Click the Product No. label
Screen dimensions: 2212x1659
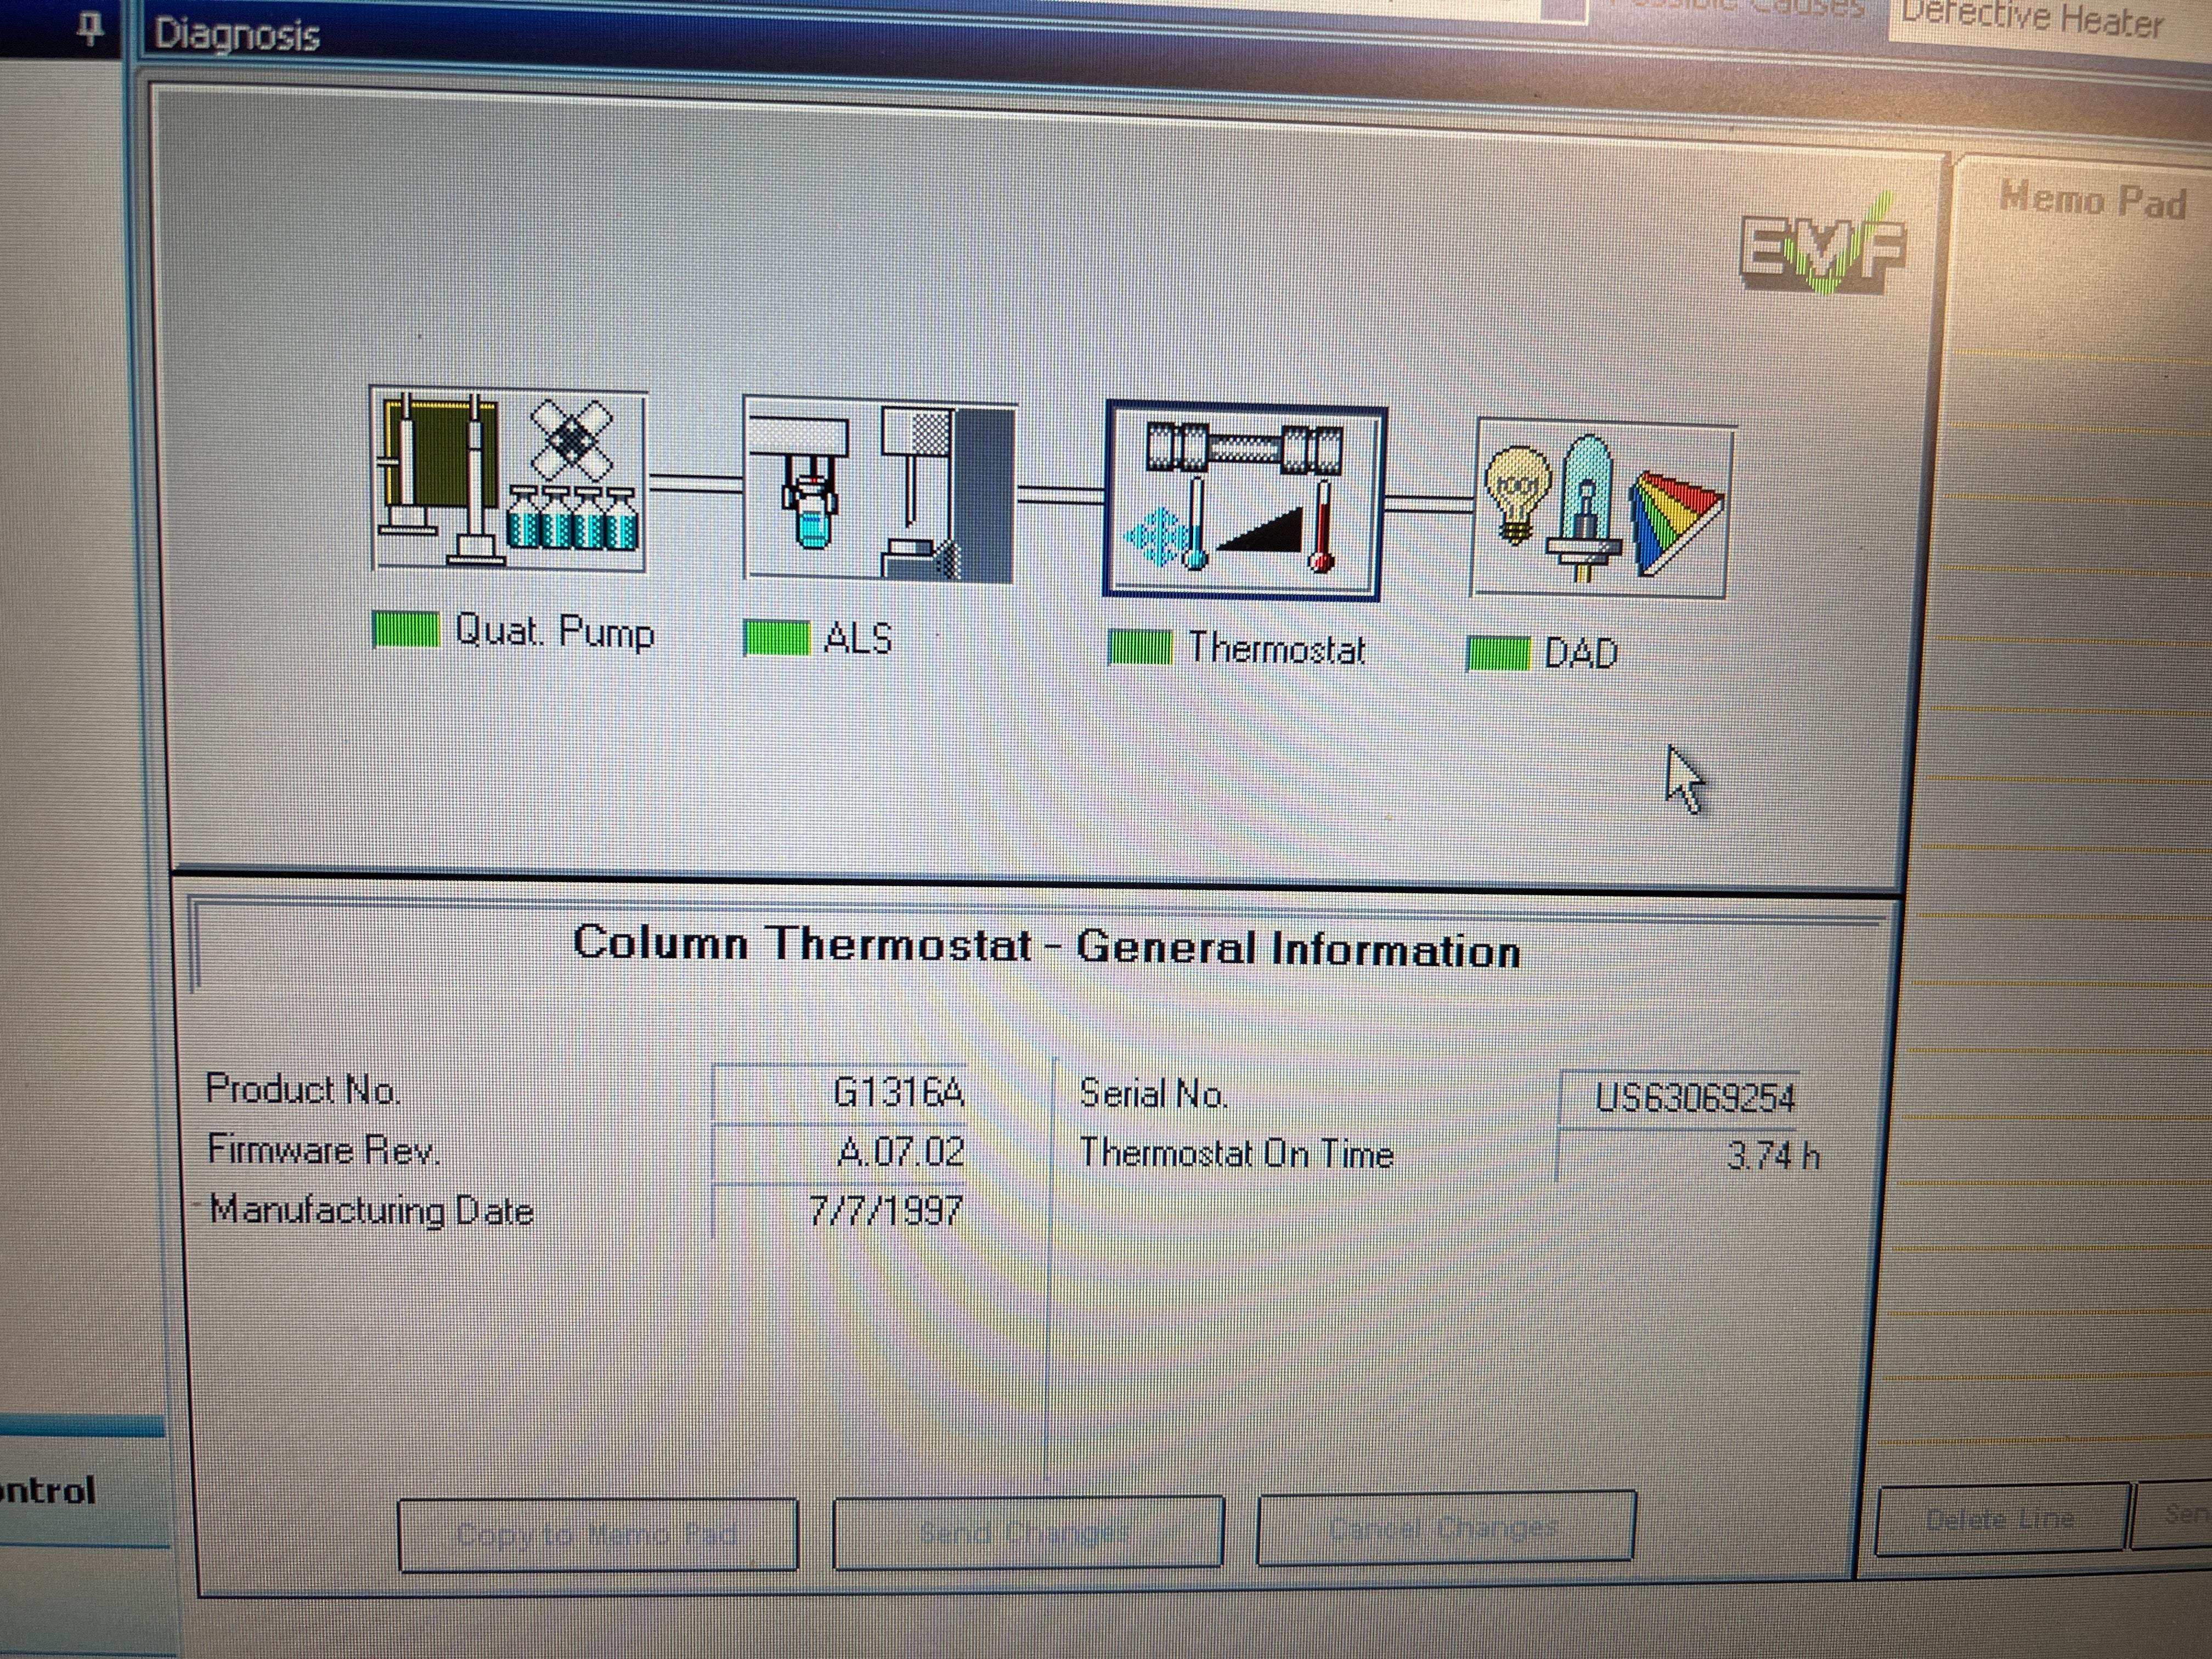pos(302,1088)
